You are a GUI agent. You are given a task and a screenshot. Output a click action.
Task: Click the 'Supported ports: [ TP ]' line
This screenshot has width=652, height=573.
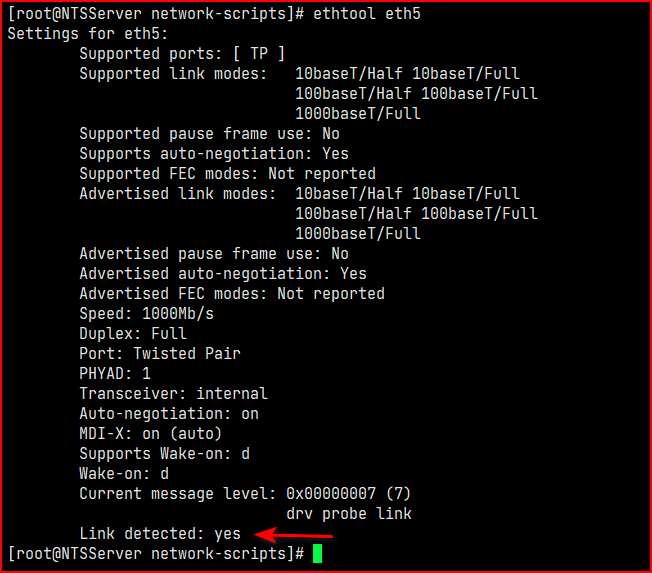pyautogui.click(x=182, y=53)
